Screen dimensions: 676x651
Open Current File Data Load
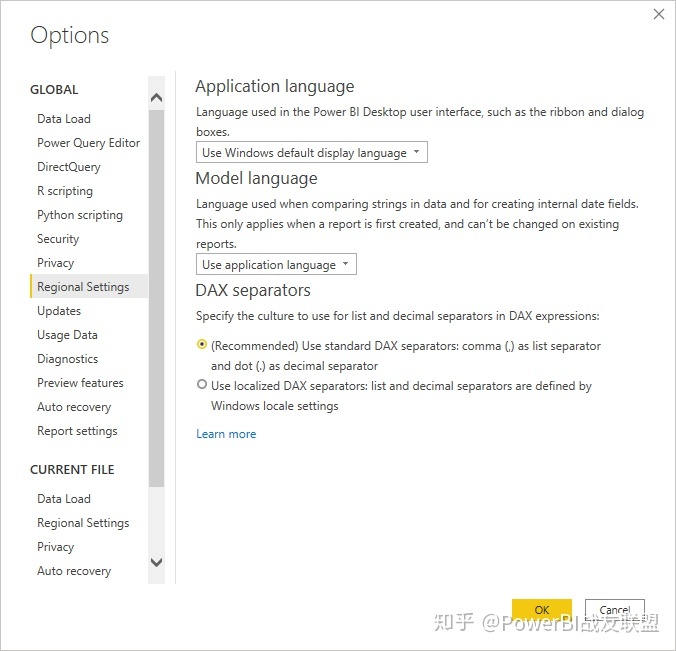click(x=64, y=499)
